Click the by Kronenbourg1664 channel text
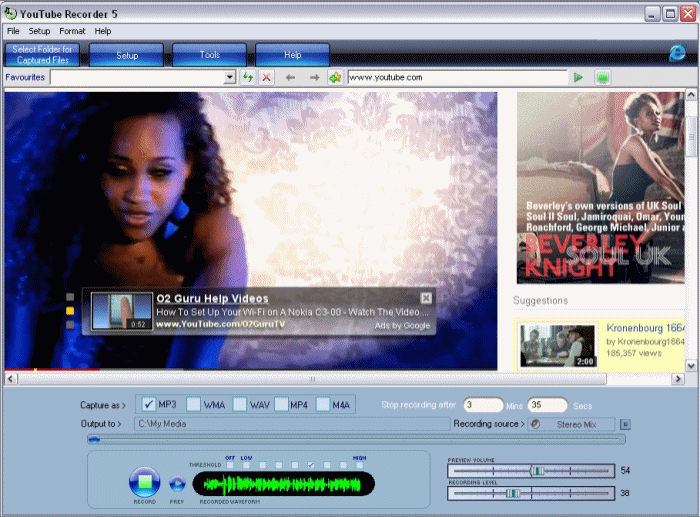700x517 pixels. point(645,342)
